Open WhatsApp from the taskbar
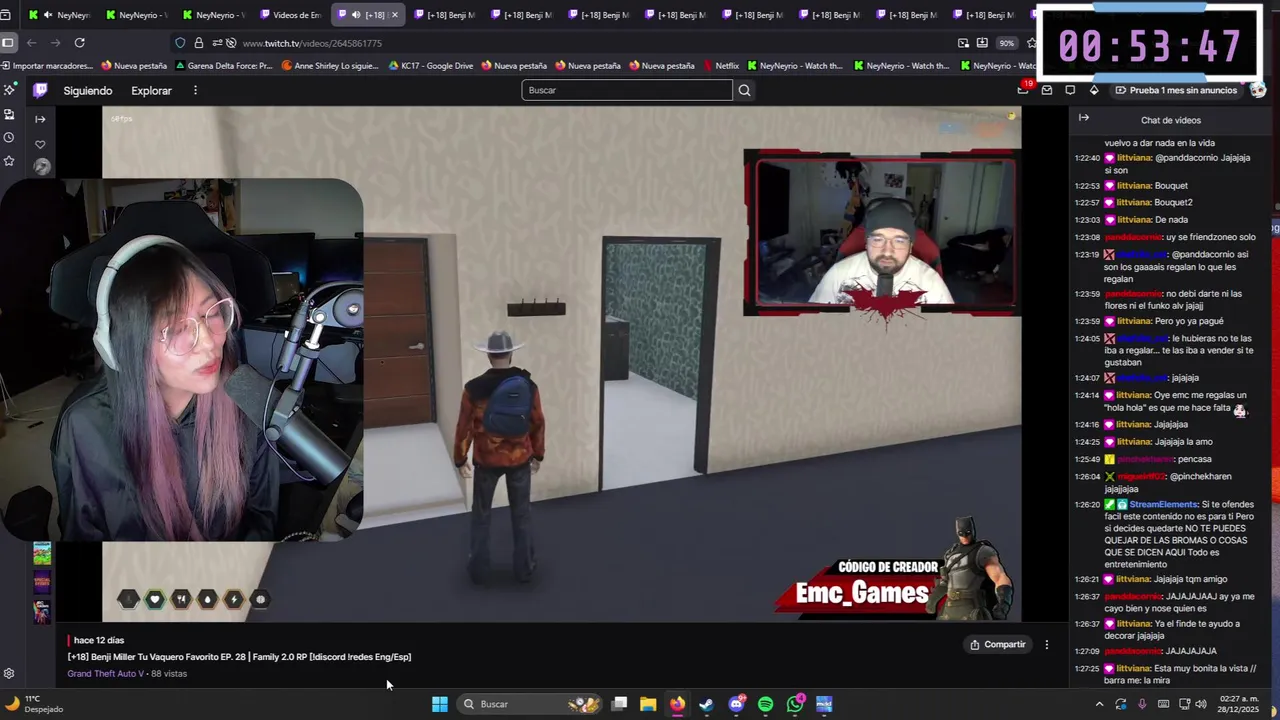The image size is (1280, 720). [795, 704]
